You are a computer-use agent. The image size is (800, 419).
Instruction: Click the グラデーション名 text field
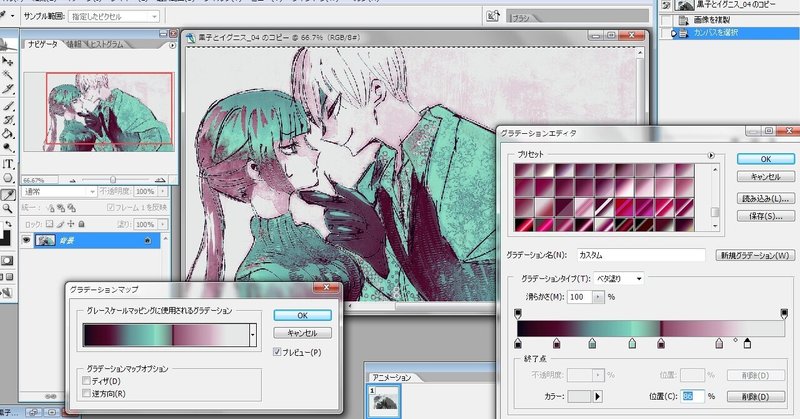(x=641, y=255)
